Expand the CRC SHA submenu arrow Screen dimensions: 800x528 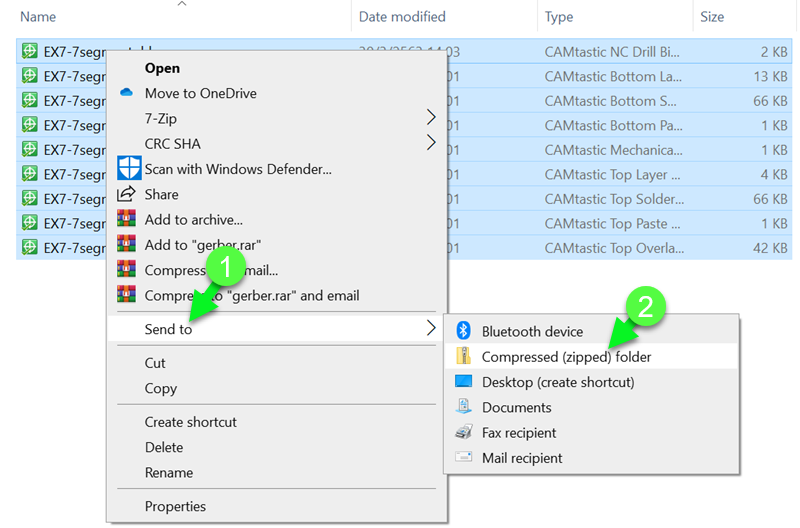(431, 143)
